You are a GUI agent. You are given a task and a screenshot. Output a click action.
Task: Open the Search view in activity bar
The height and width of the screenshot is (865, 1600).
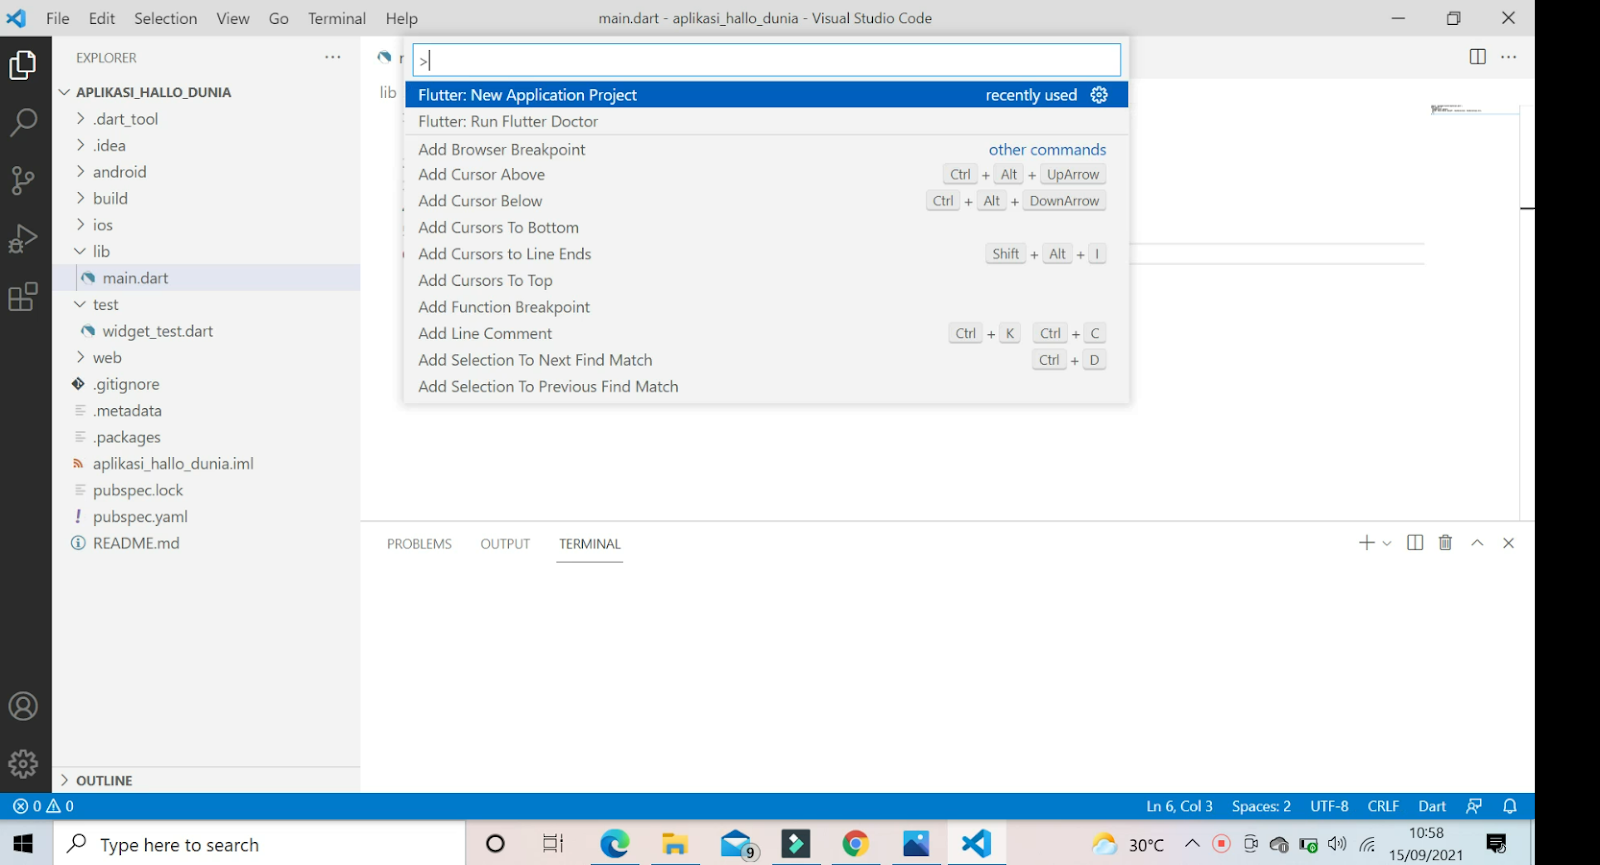coord(23,123)
